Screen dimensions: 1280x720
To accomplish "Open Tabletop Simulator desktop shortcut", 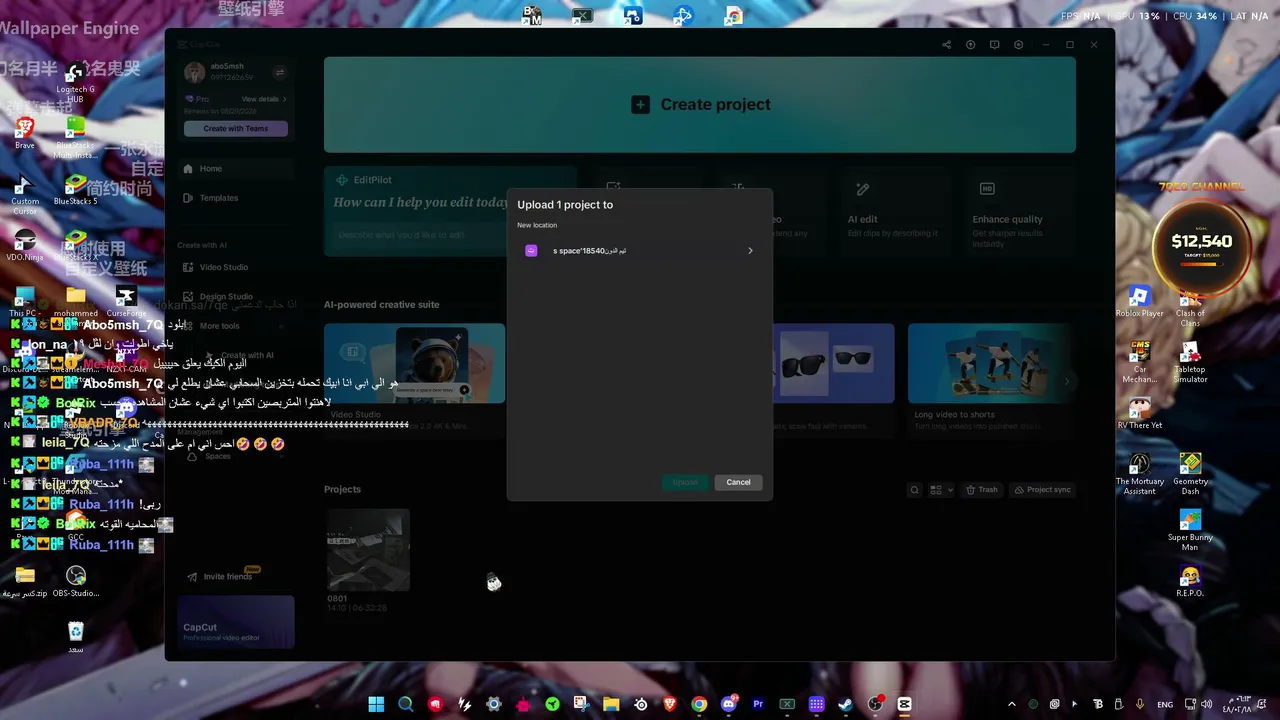I will point(1190,362).
